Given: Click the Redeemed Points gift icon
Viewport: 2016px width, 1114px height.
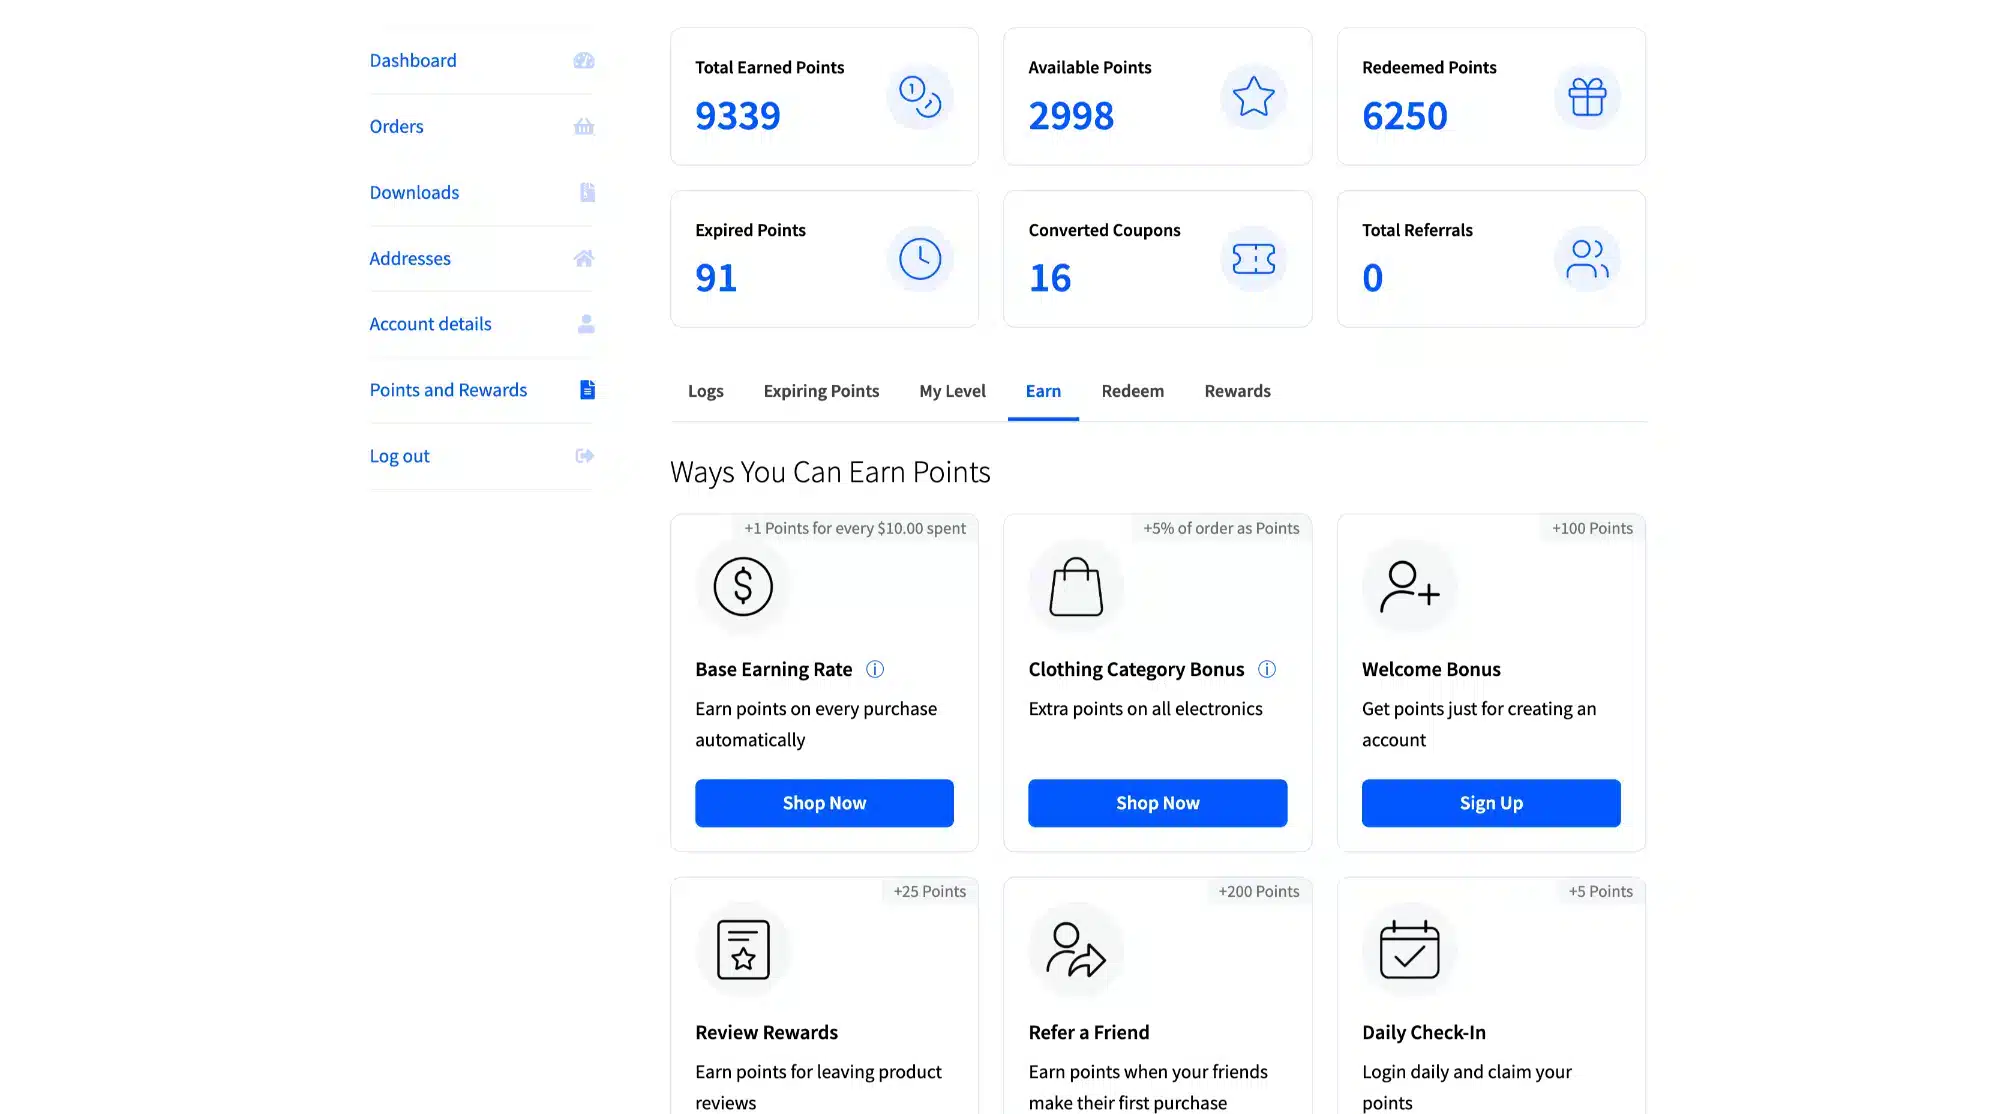Looking at the screenshot, I should coord(1587,97).
